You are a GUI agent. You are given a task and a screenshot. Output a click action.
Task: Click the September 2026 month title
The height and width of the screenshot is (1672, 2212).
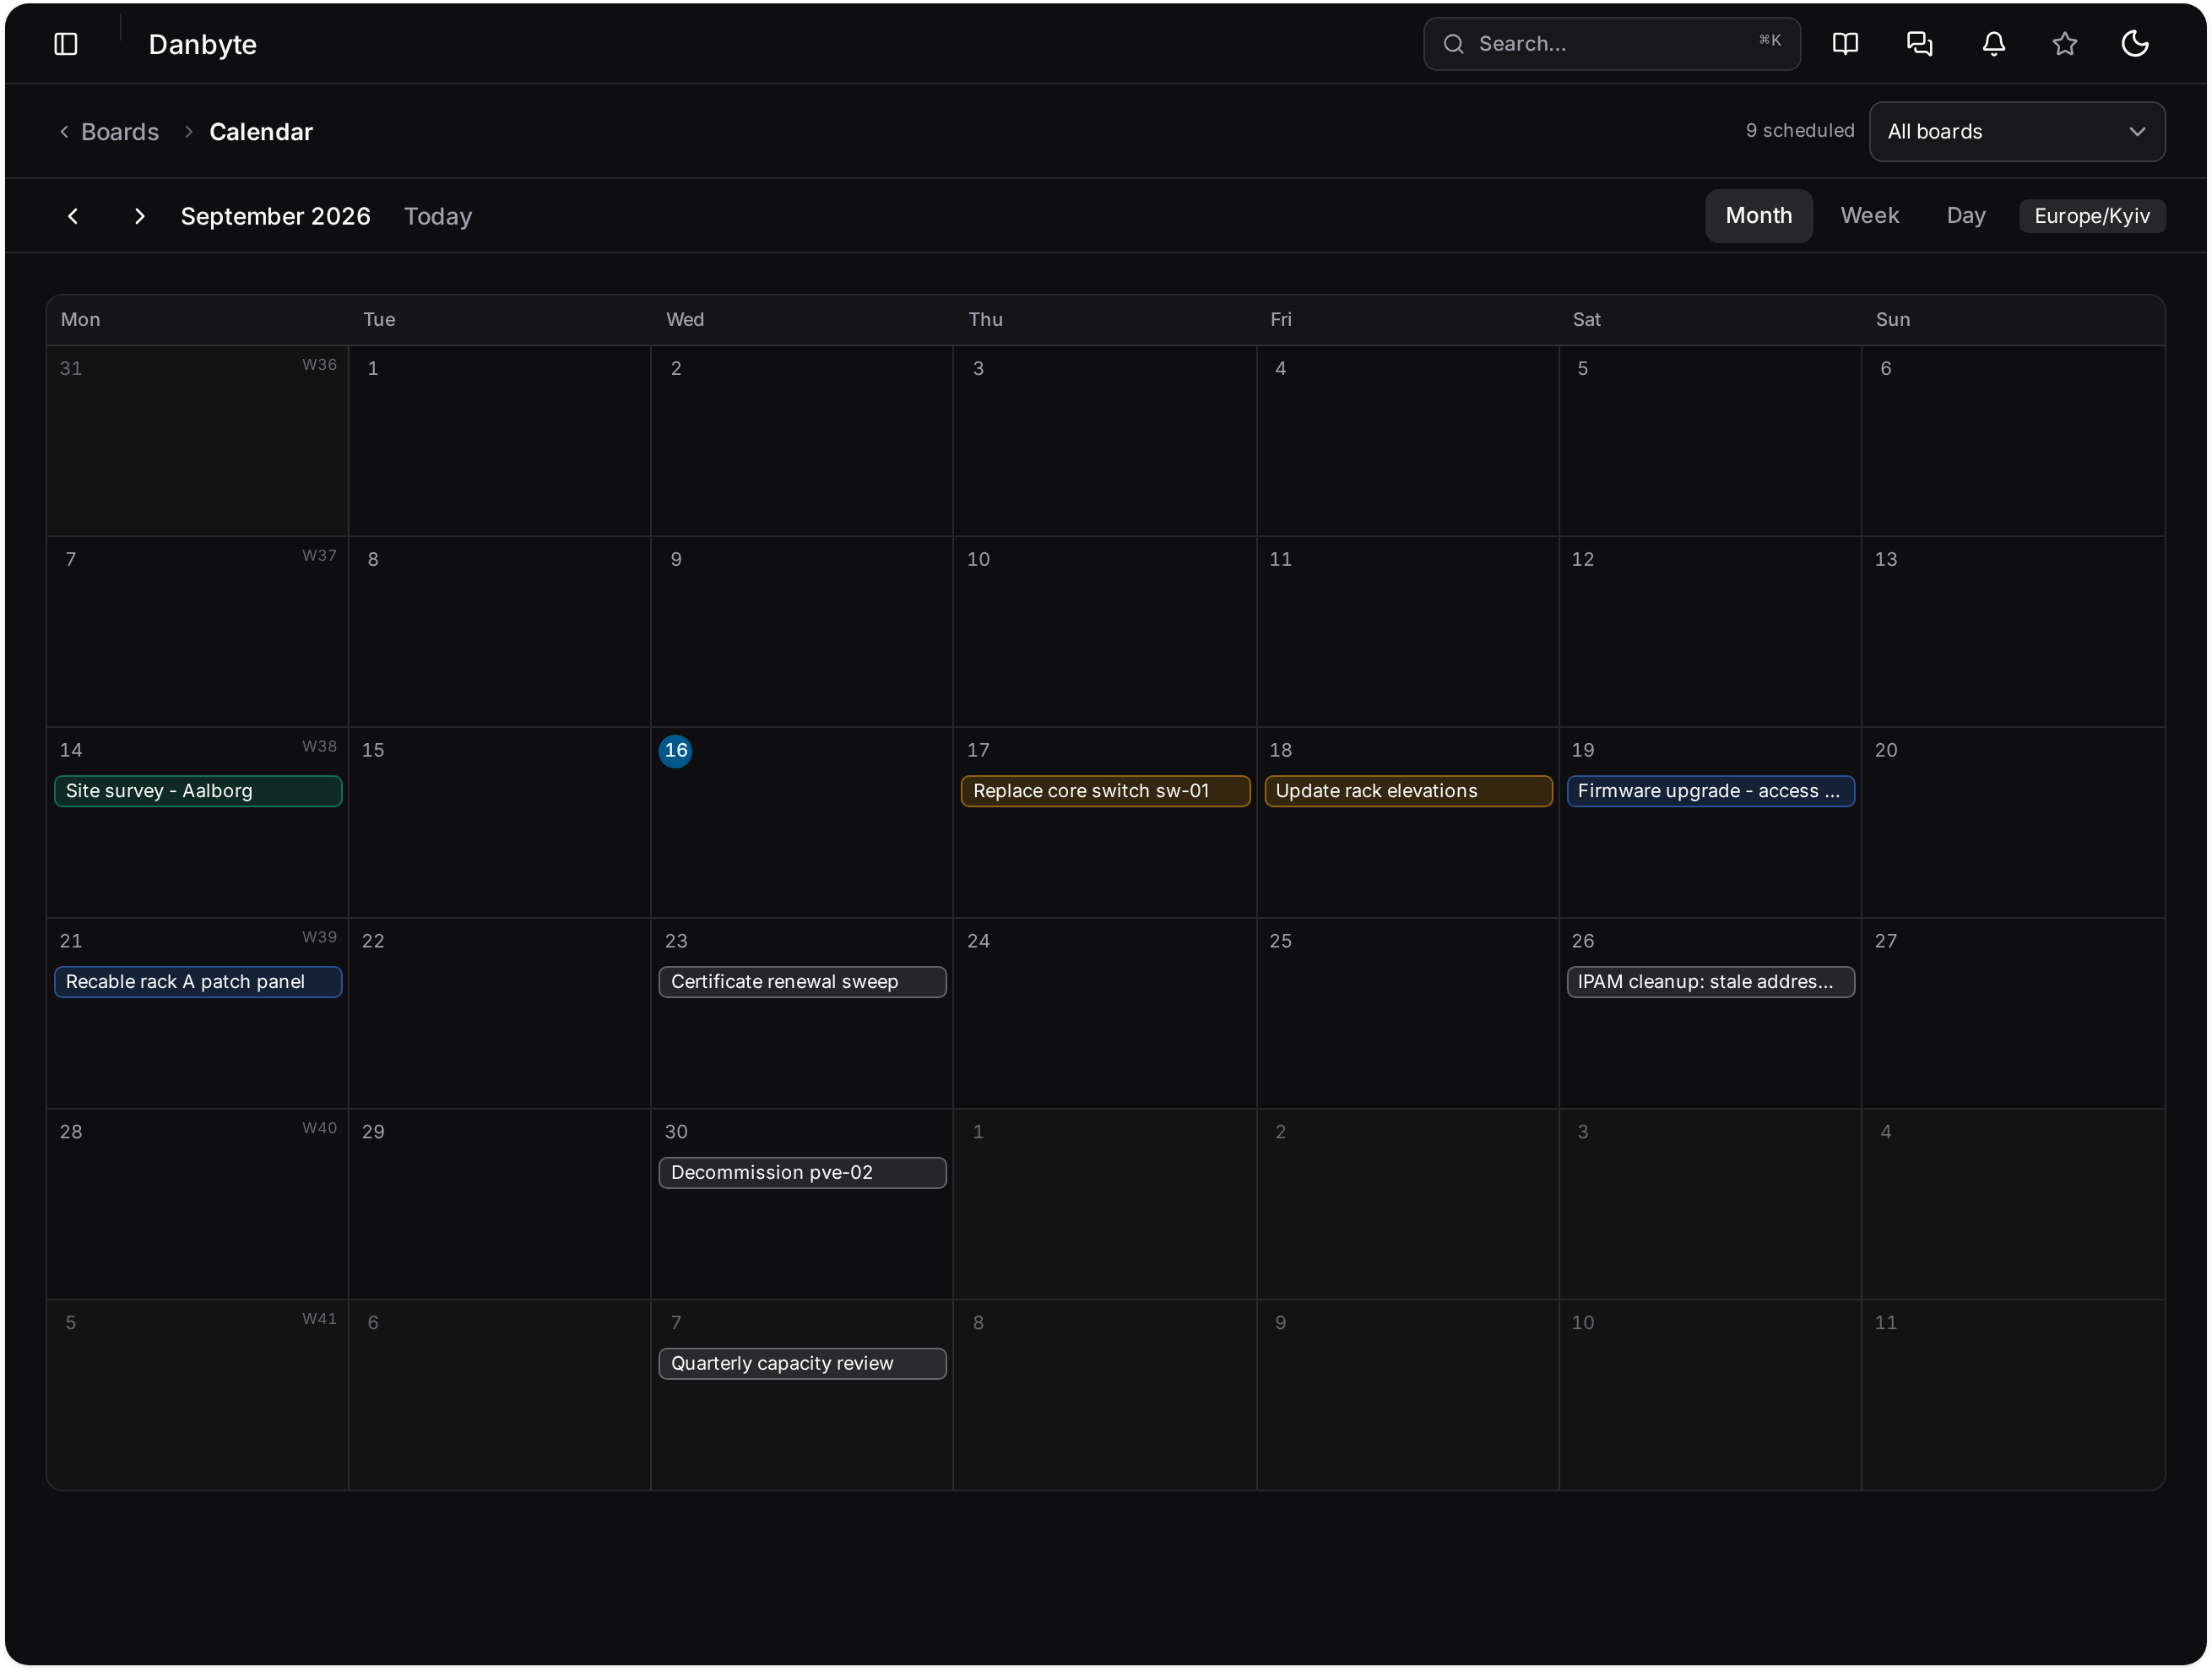click(x=275, y=216)
